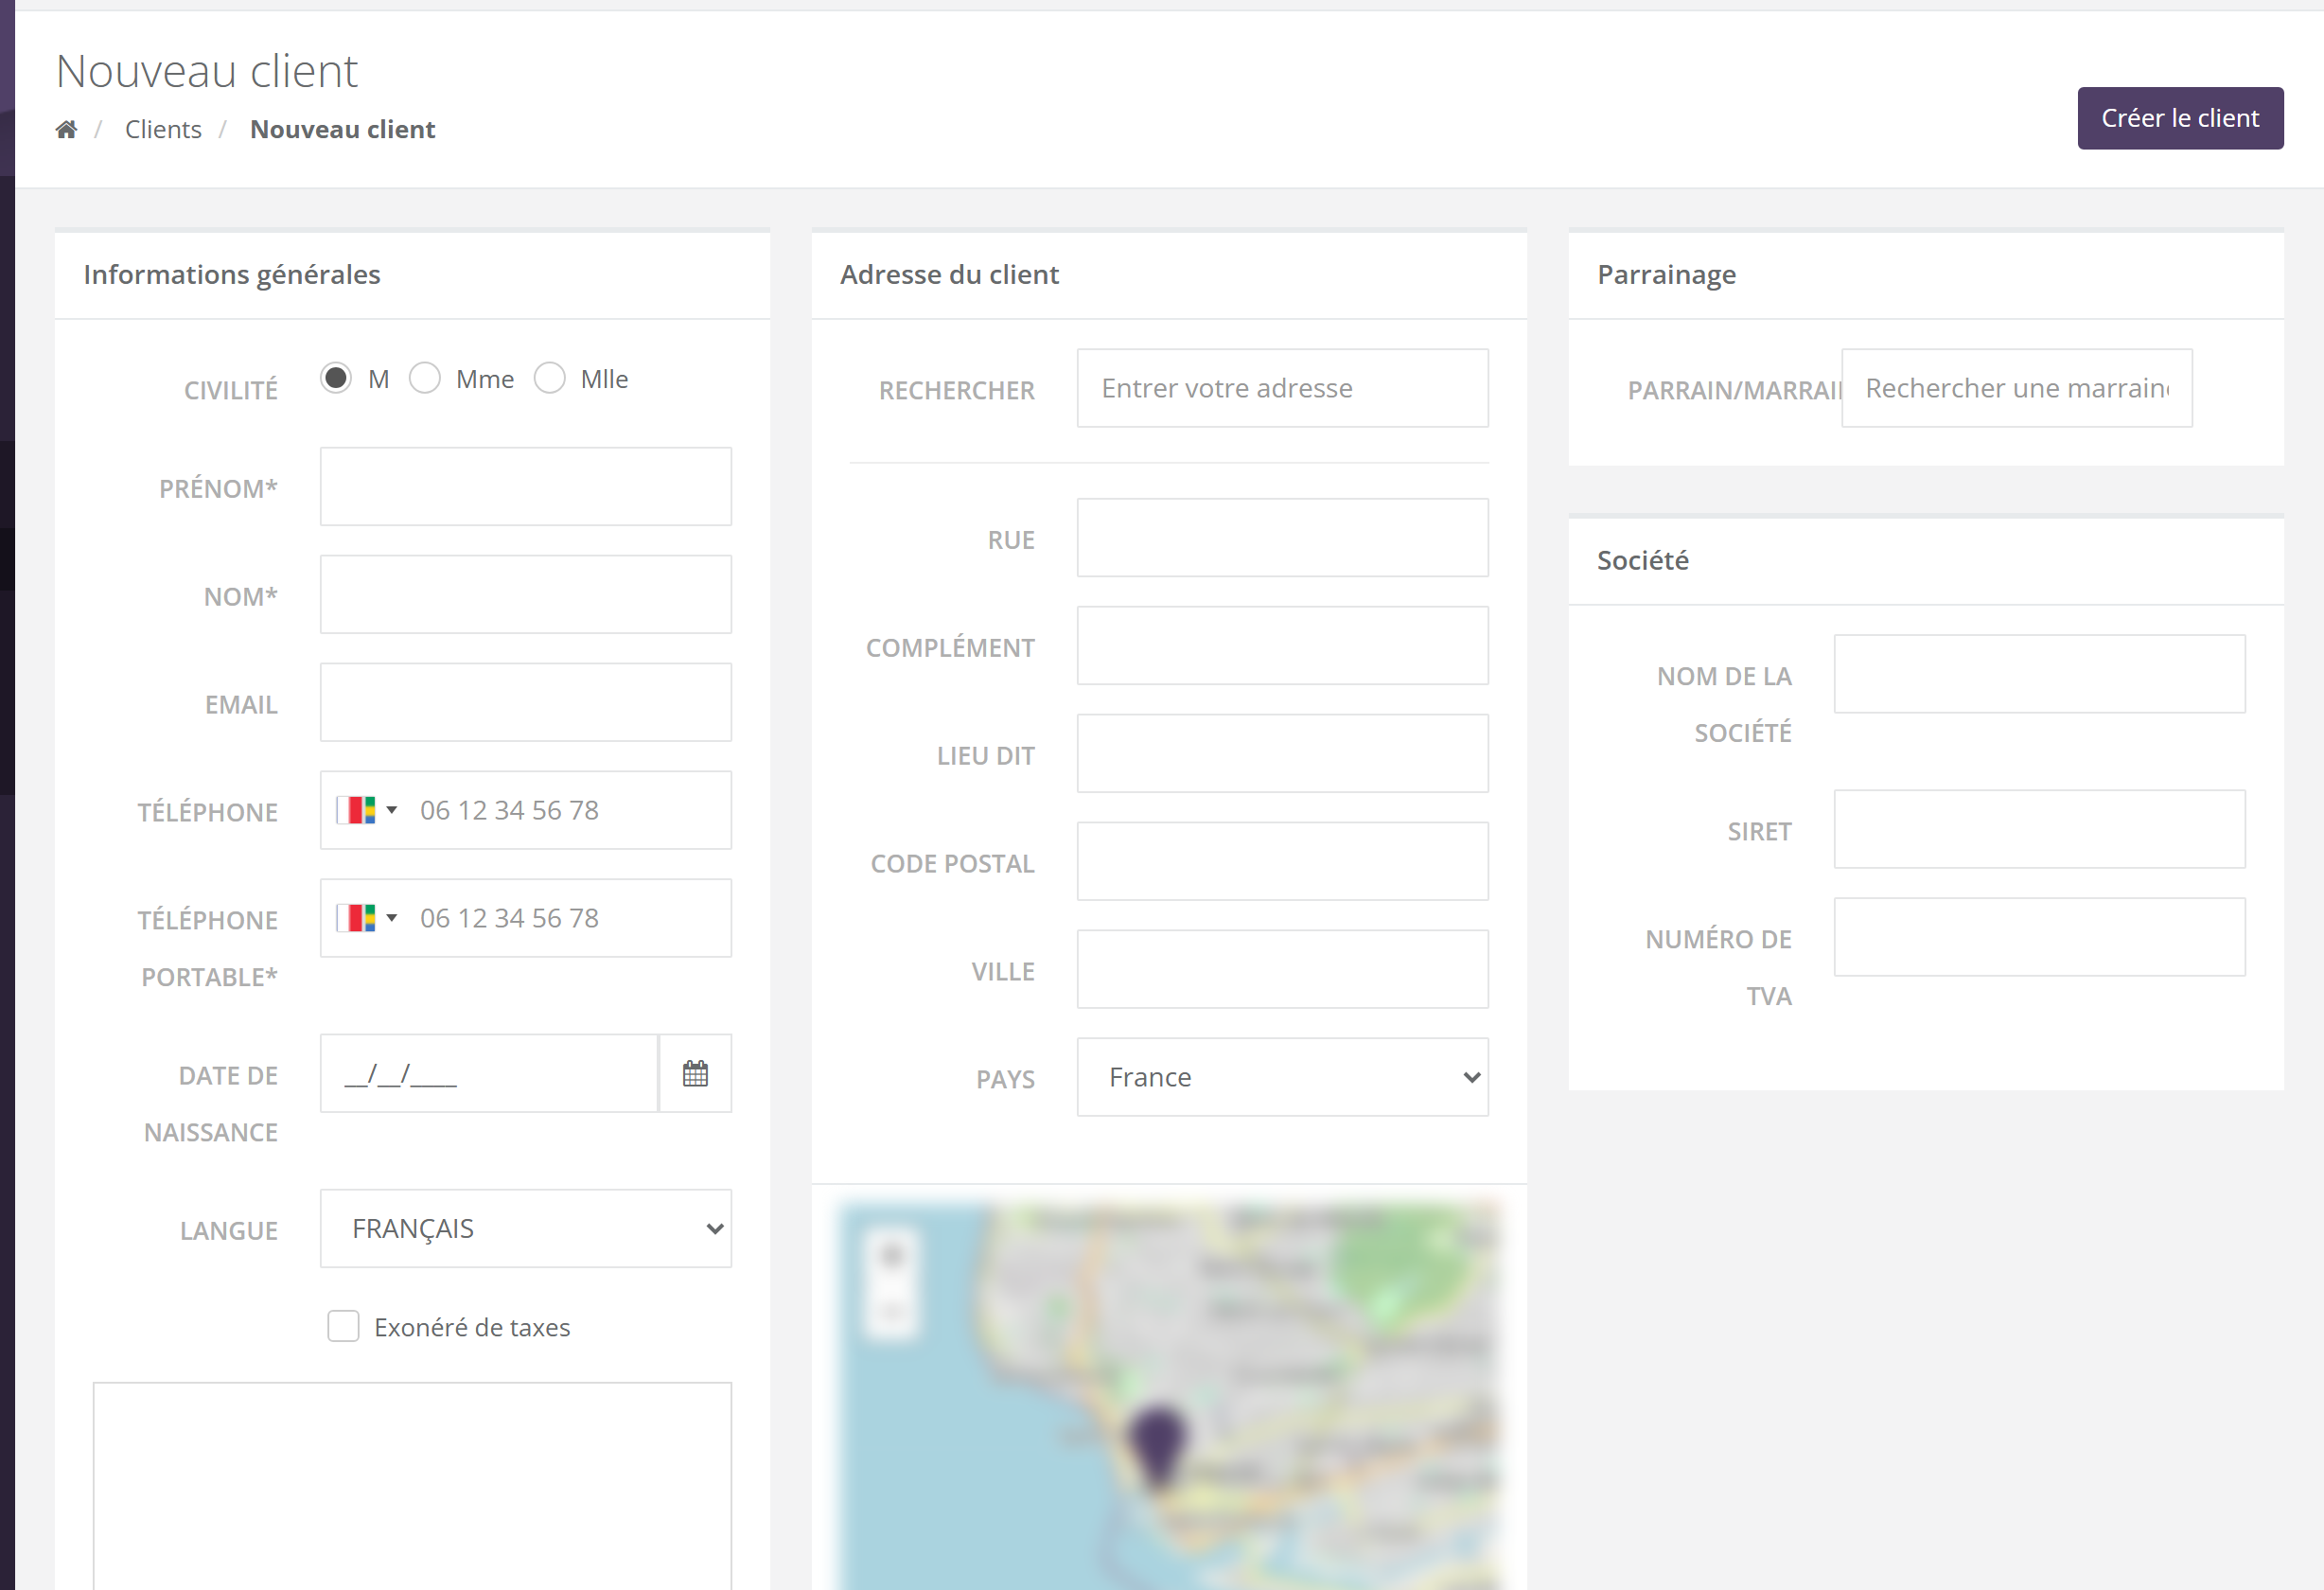Open the birth date calendar picker icon
The image size is (2324, 1590).
695,1073
